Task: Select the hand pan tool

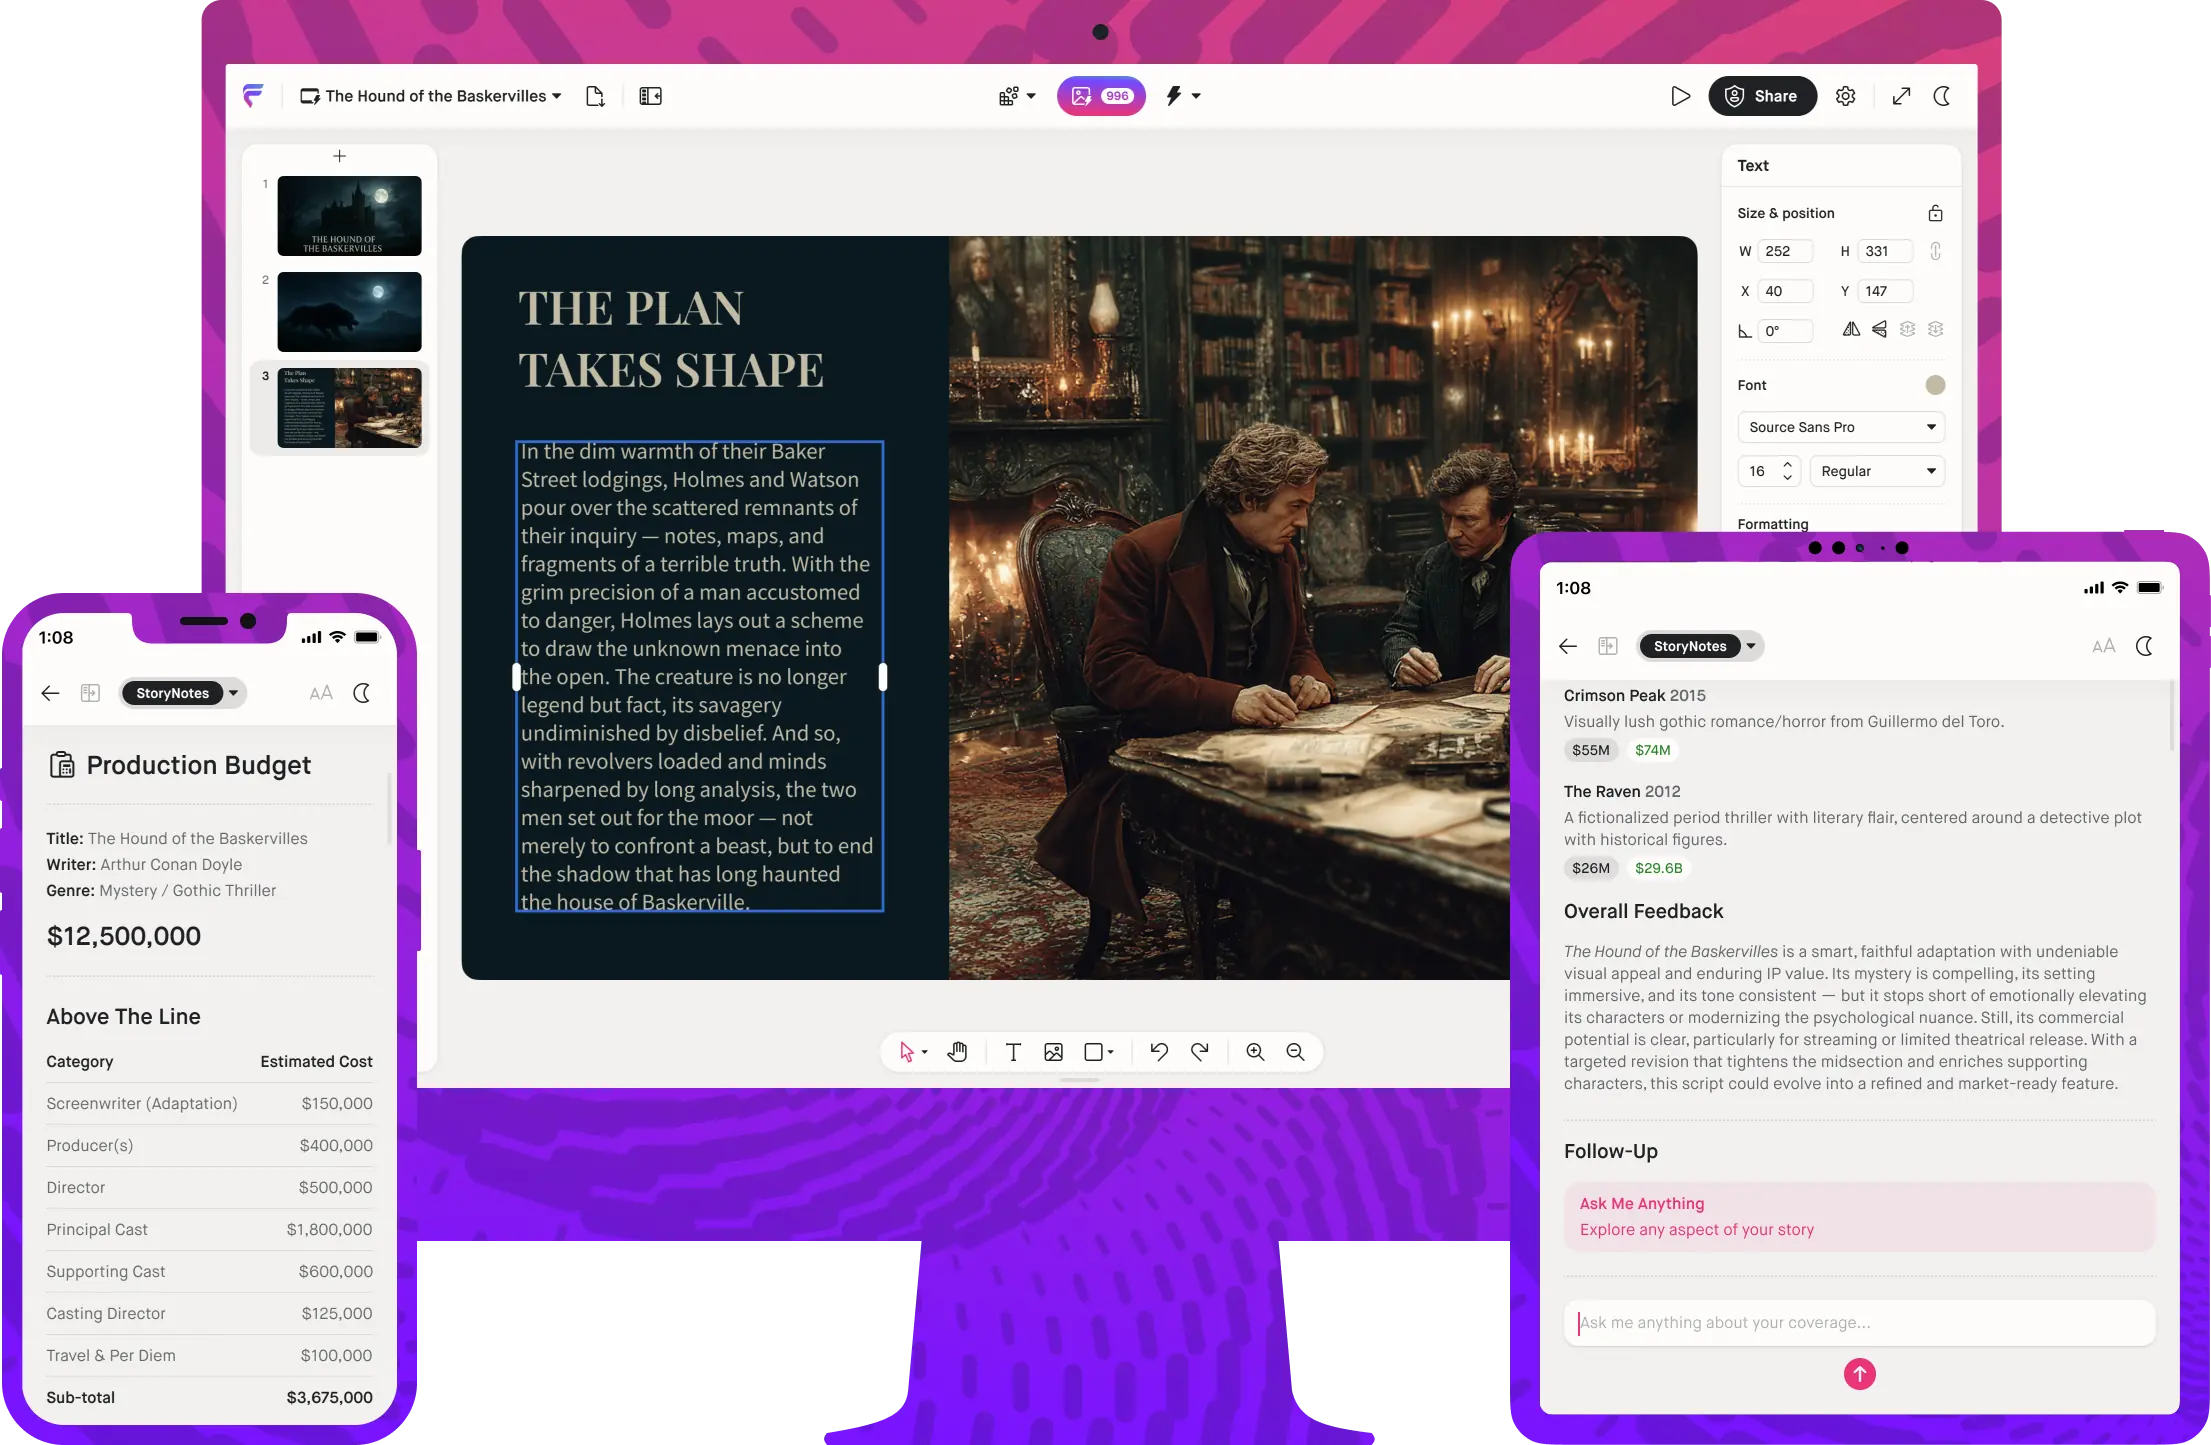Action: click(957, 1052)
